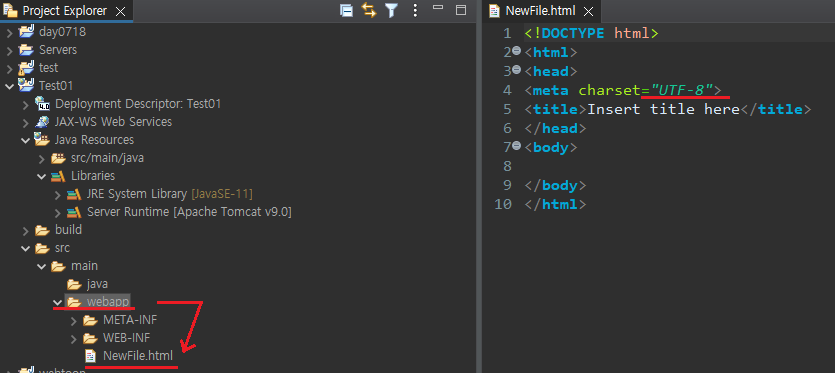Click the Deployment Descriptor icon
835x373 pixels.
click(x=42, y=103)
